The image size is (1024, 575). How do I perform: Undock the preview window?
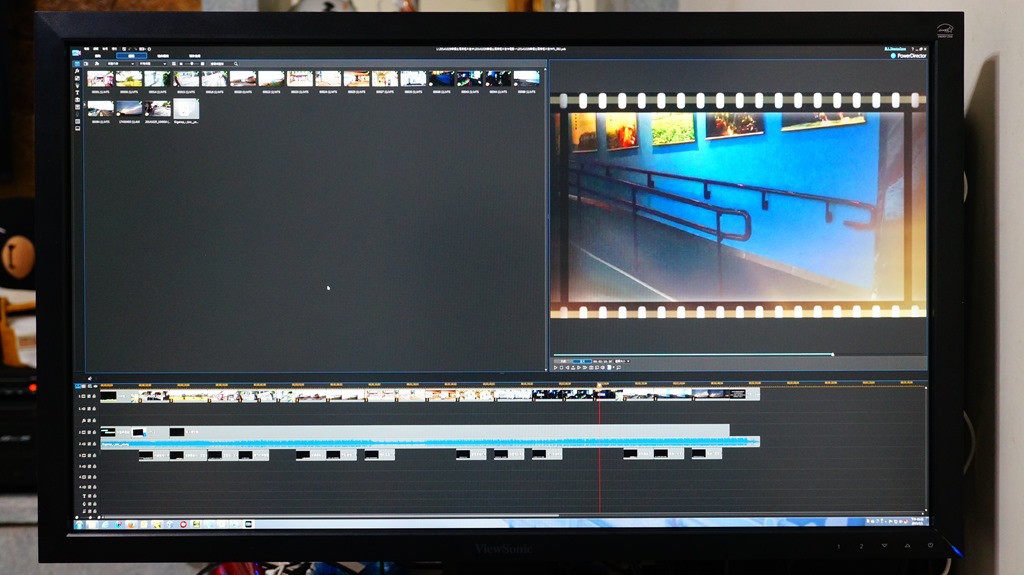coord(619,368)
